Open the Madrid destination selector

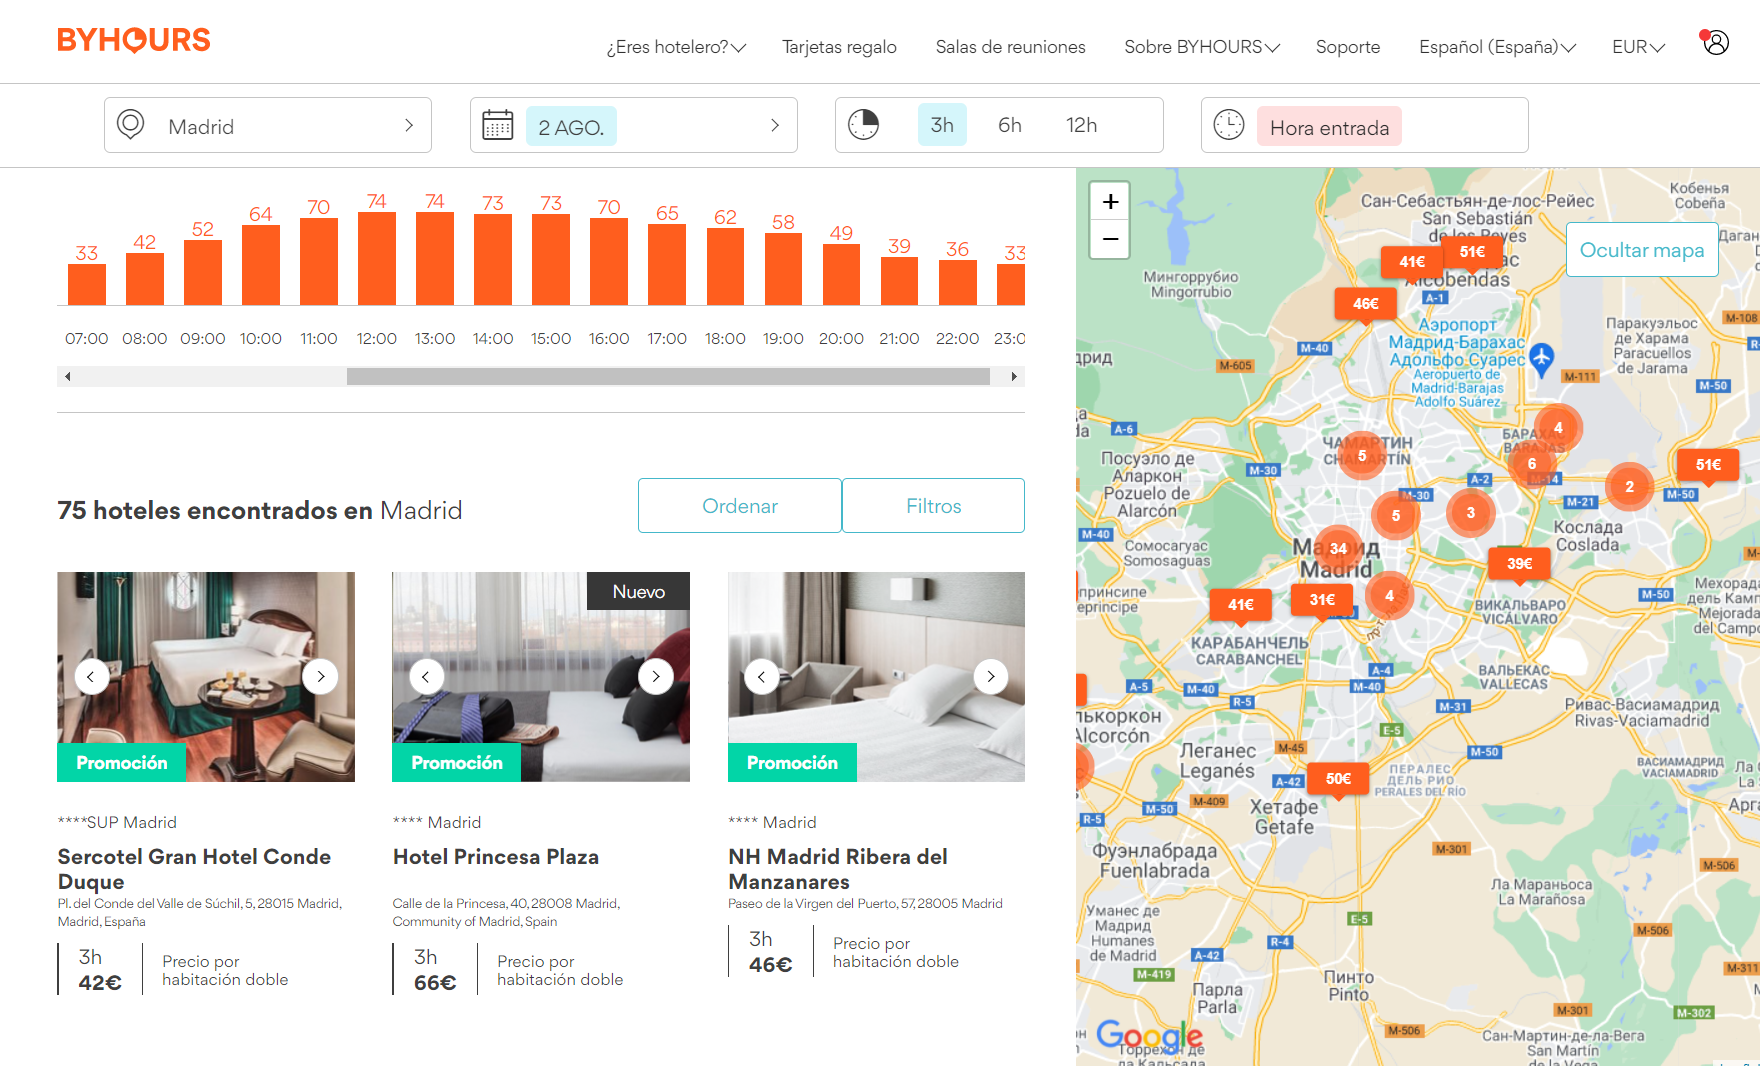pyautogui.click(x=268, y=125)
